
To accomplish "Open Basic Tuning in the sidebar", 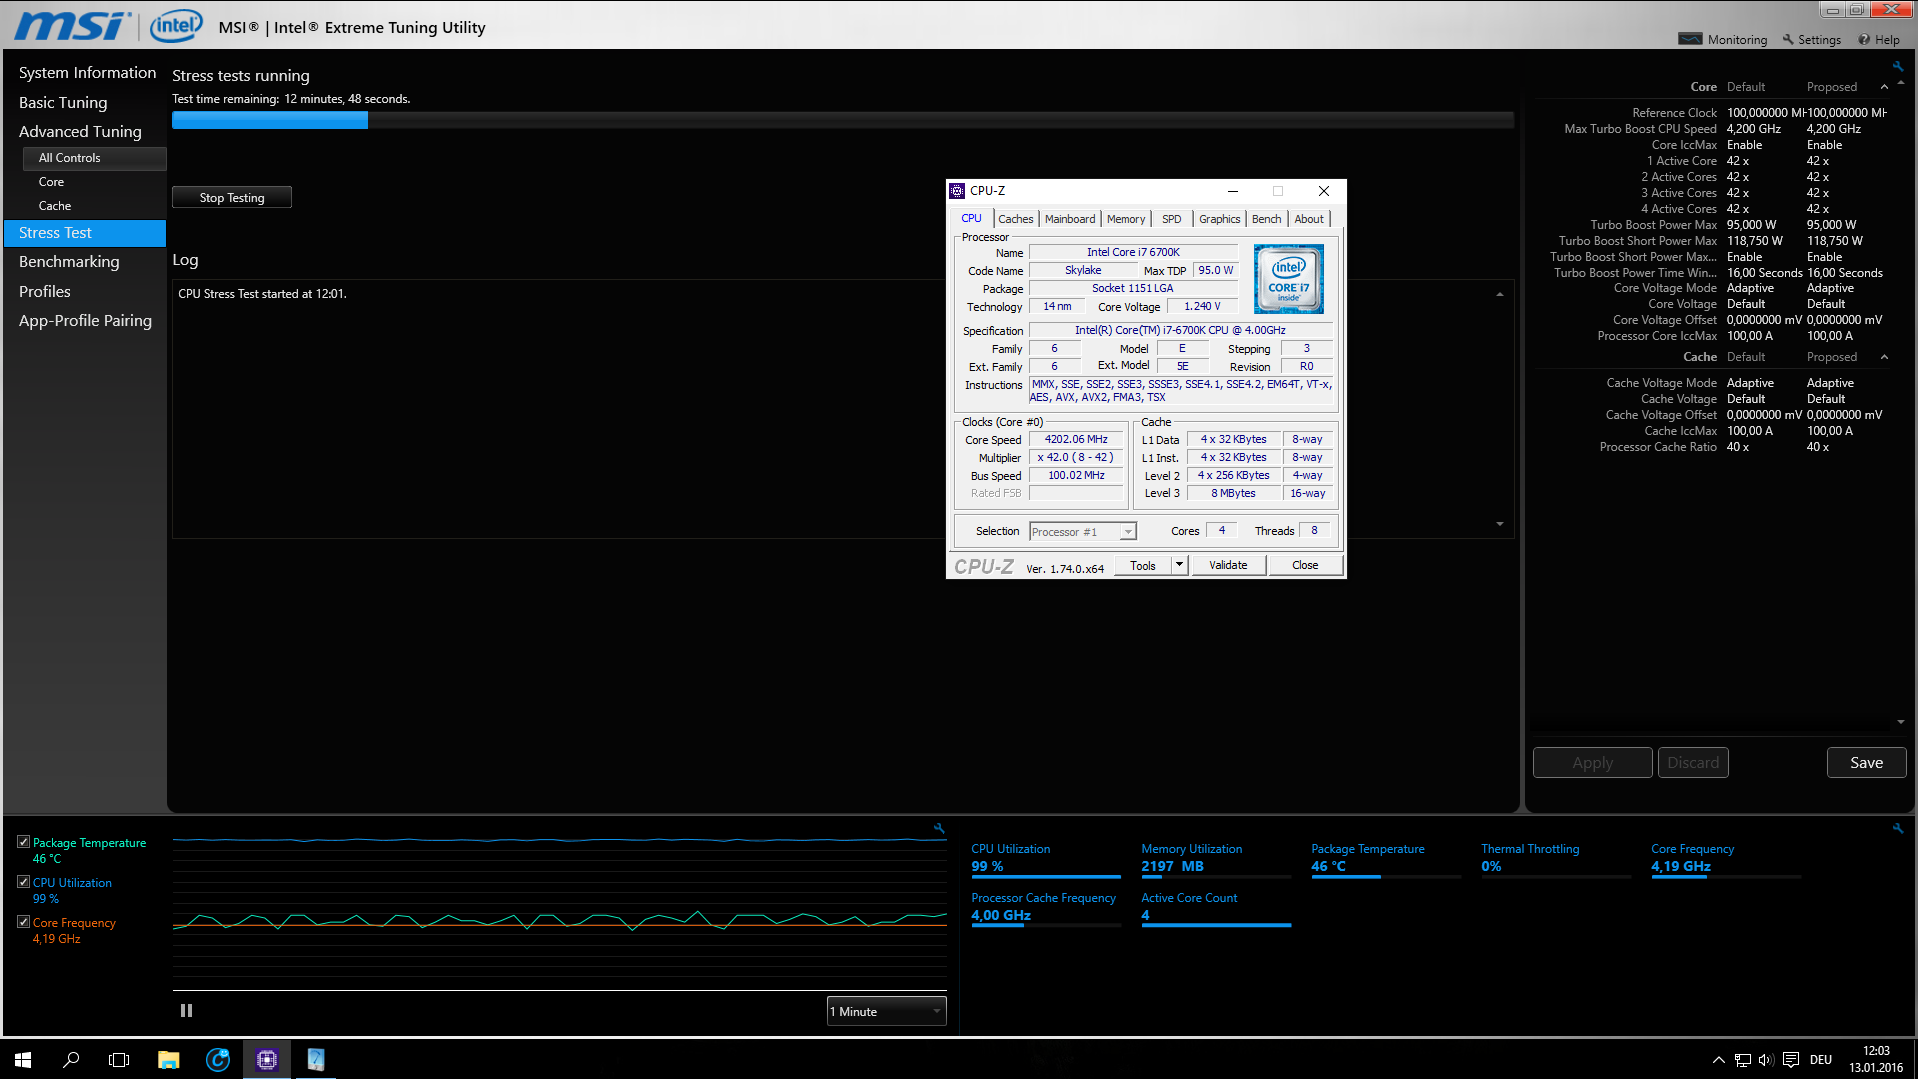I will click(63, 102).
